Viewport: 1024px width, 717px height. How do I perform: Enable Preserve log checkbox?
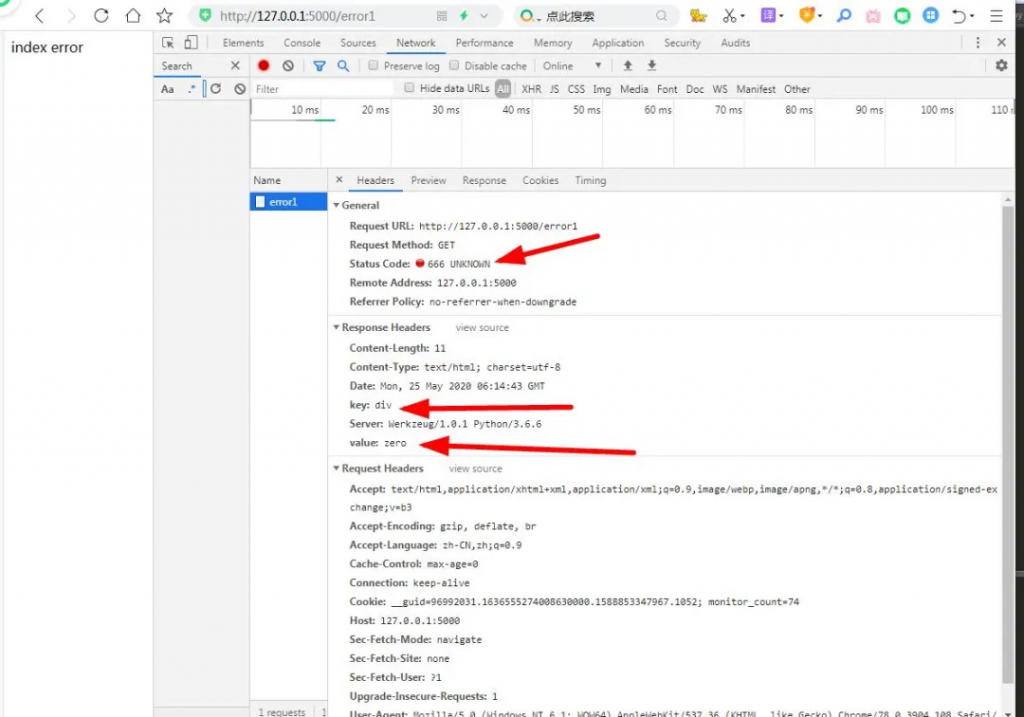point(373,66)
